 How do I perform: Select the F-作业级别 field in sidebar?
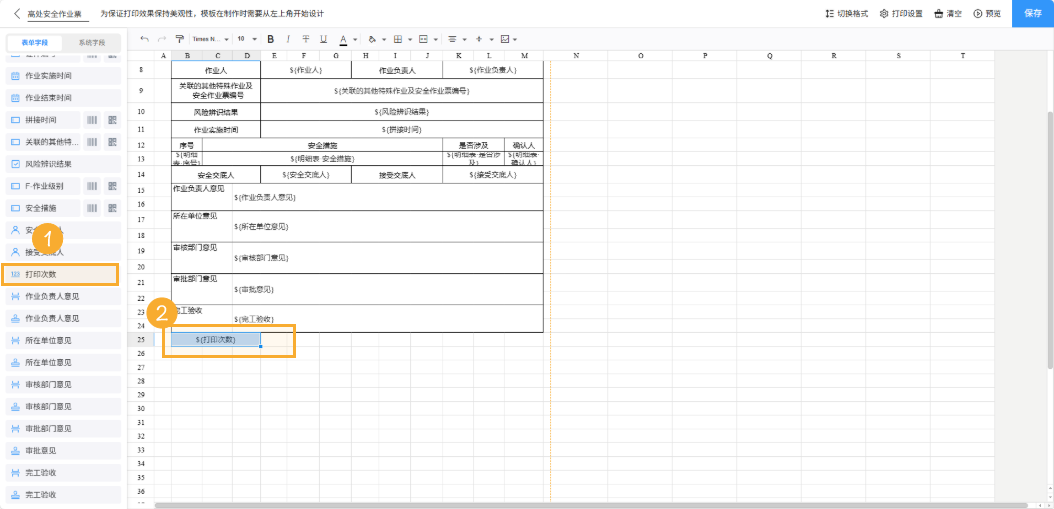click(43, 186)
